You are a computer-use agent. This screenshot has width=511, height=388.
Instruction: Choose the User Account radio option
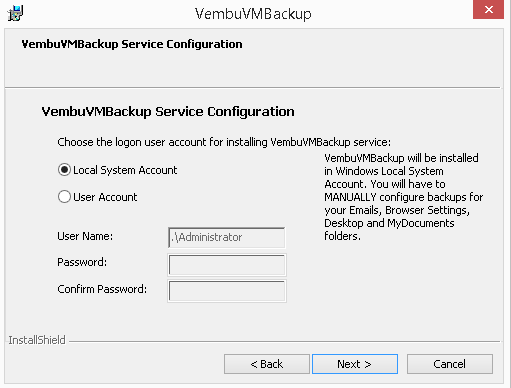tap(64, 197)
